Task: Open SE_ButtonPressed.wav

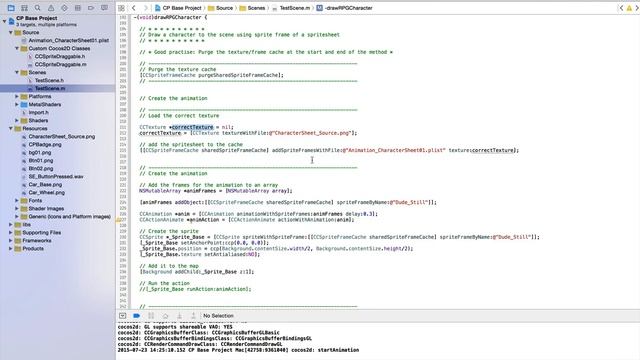Action: [x=52, y=176]
